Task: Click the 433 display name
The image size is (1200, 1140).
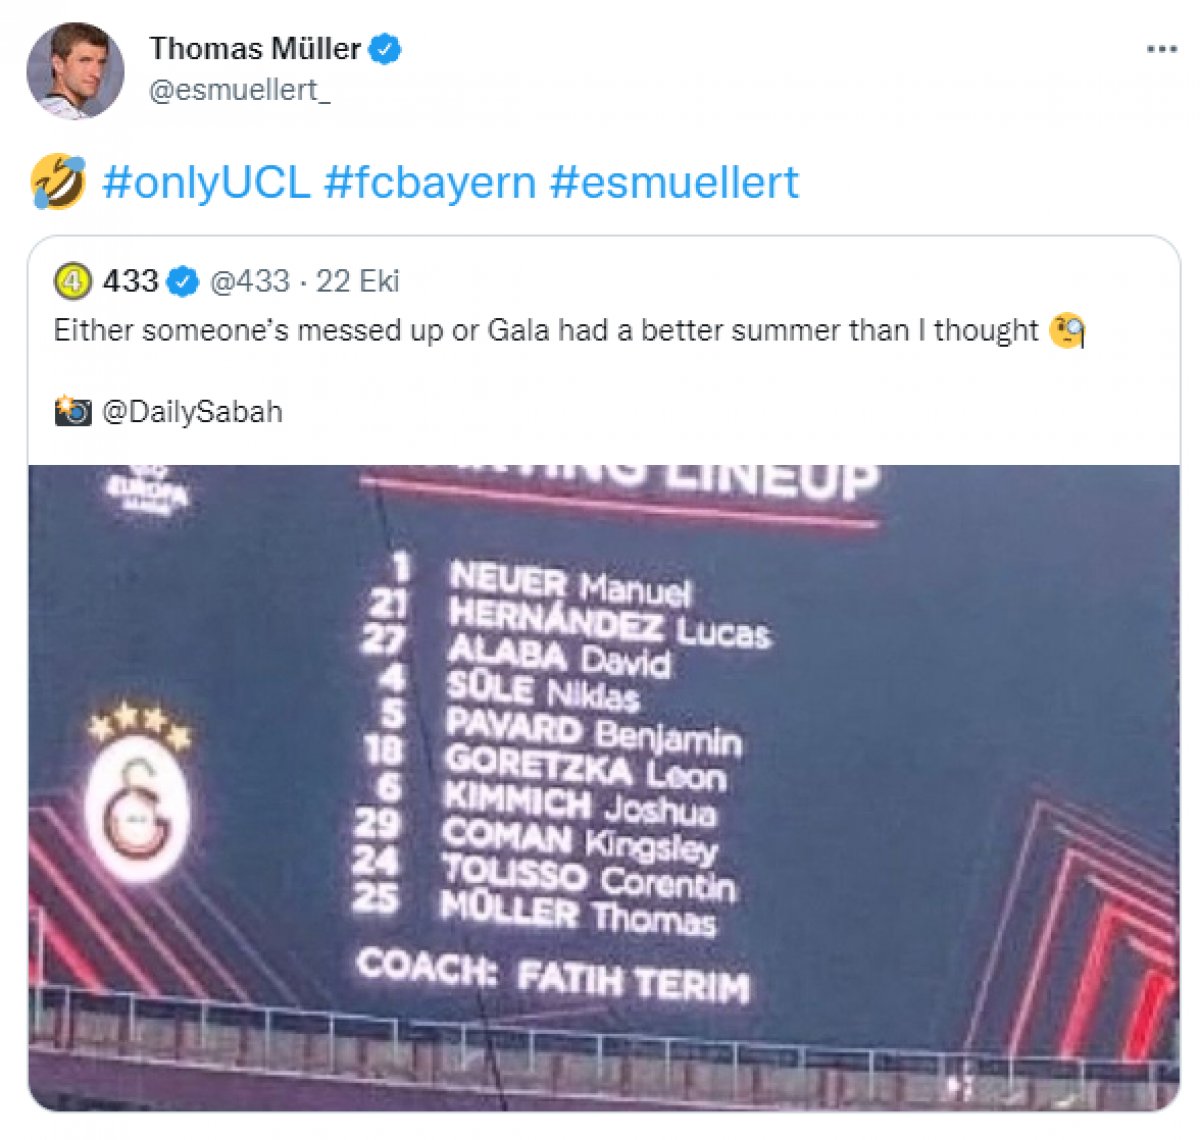Action: [130, 283]
